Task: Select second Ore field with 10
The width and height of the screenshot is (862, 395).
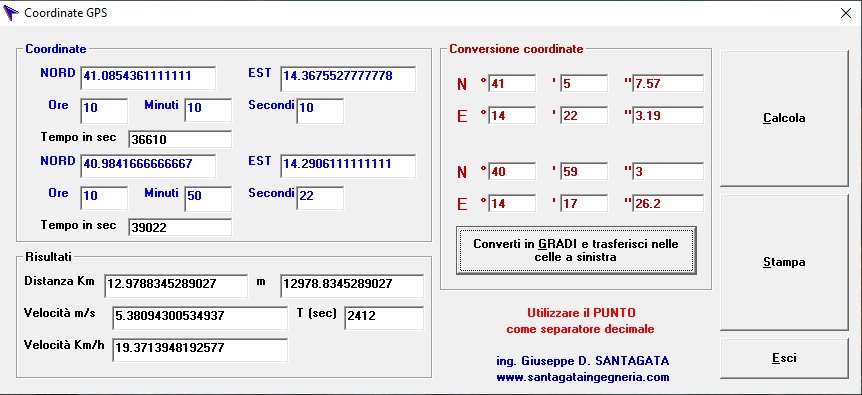Action: [x=104, y=198]
